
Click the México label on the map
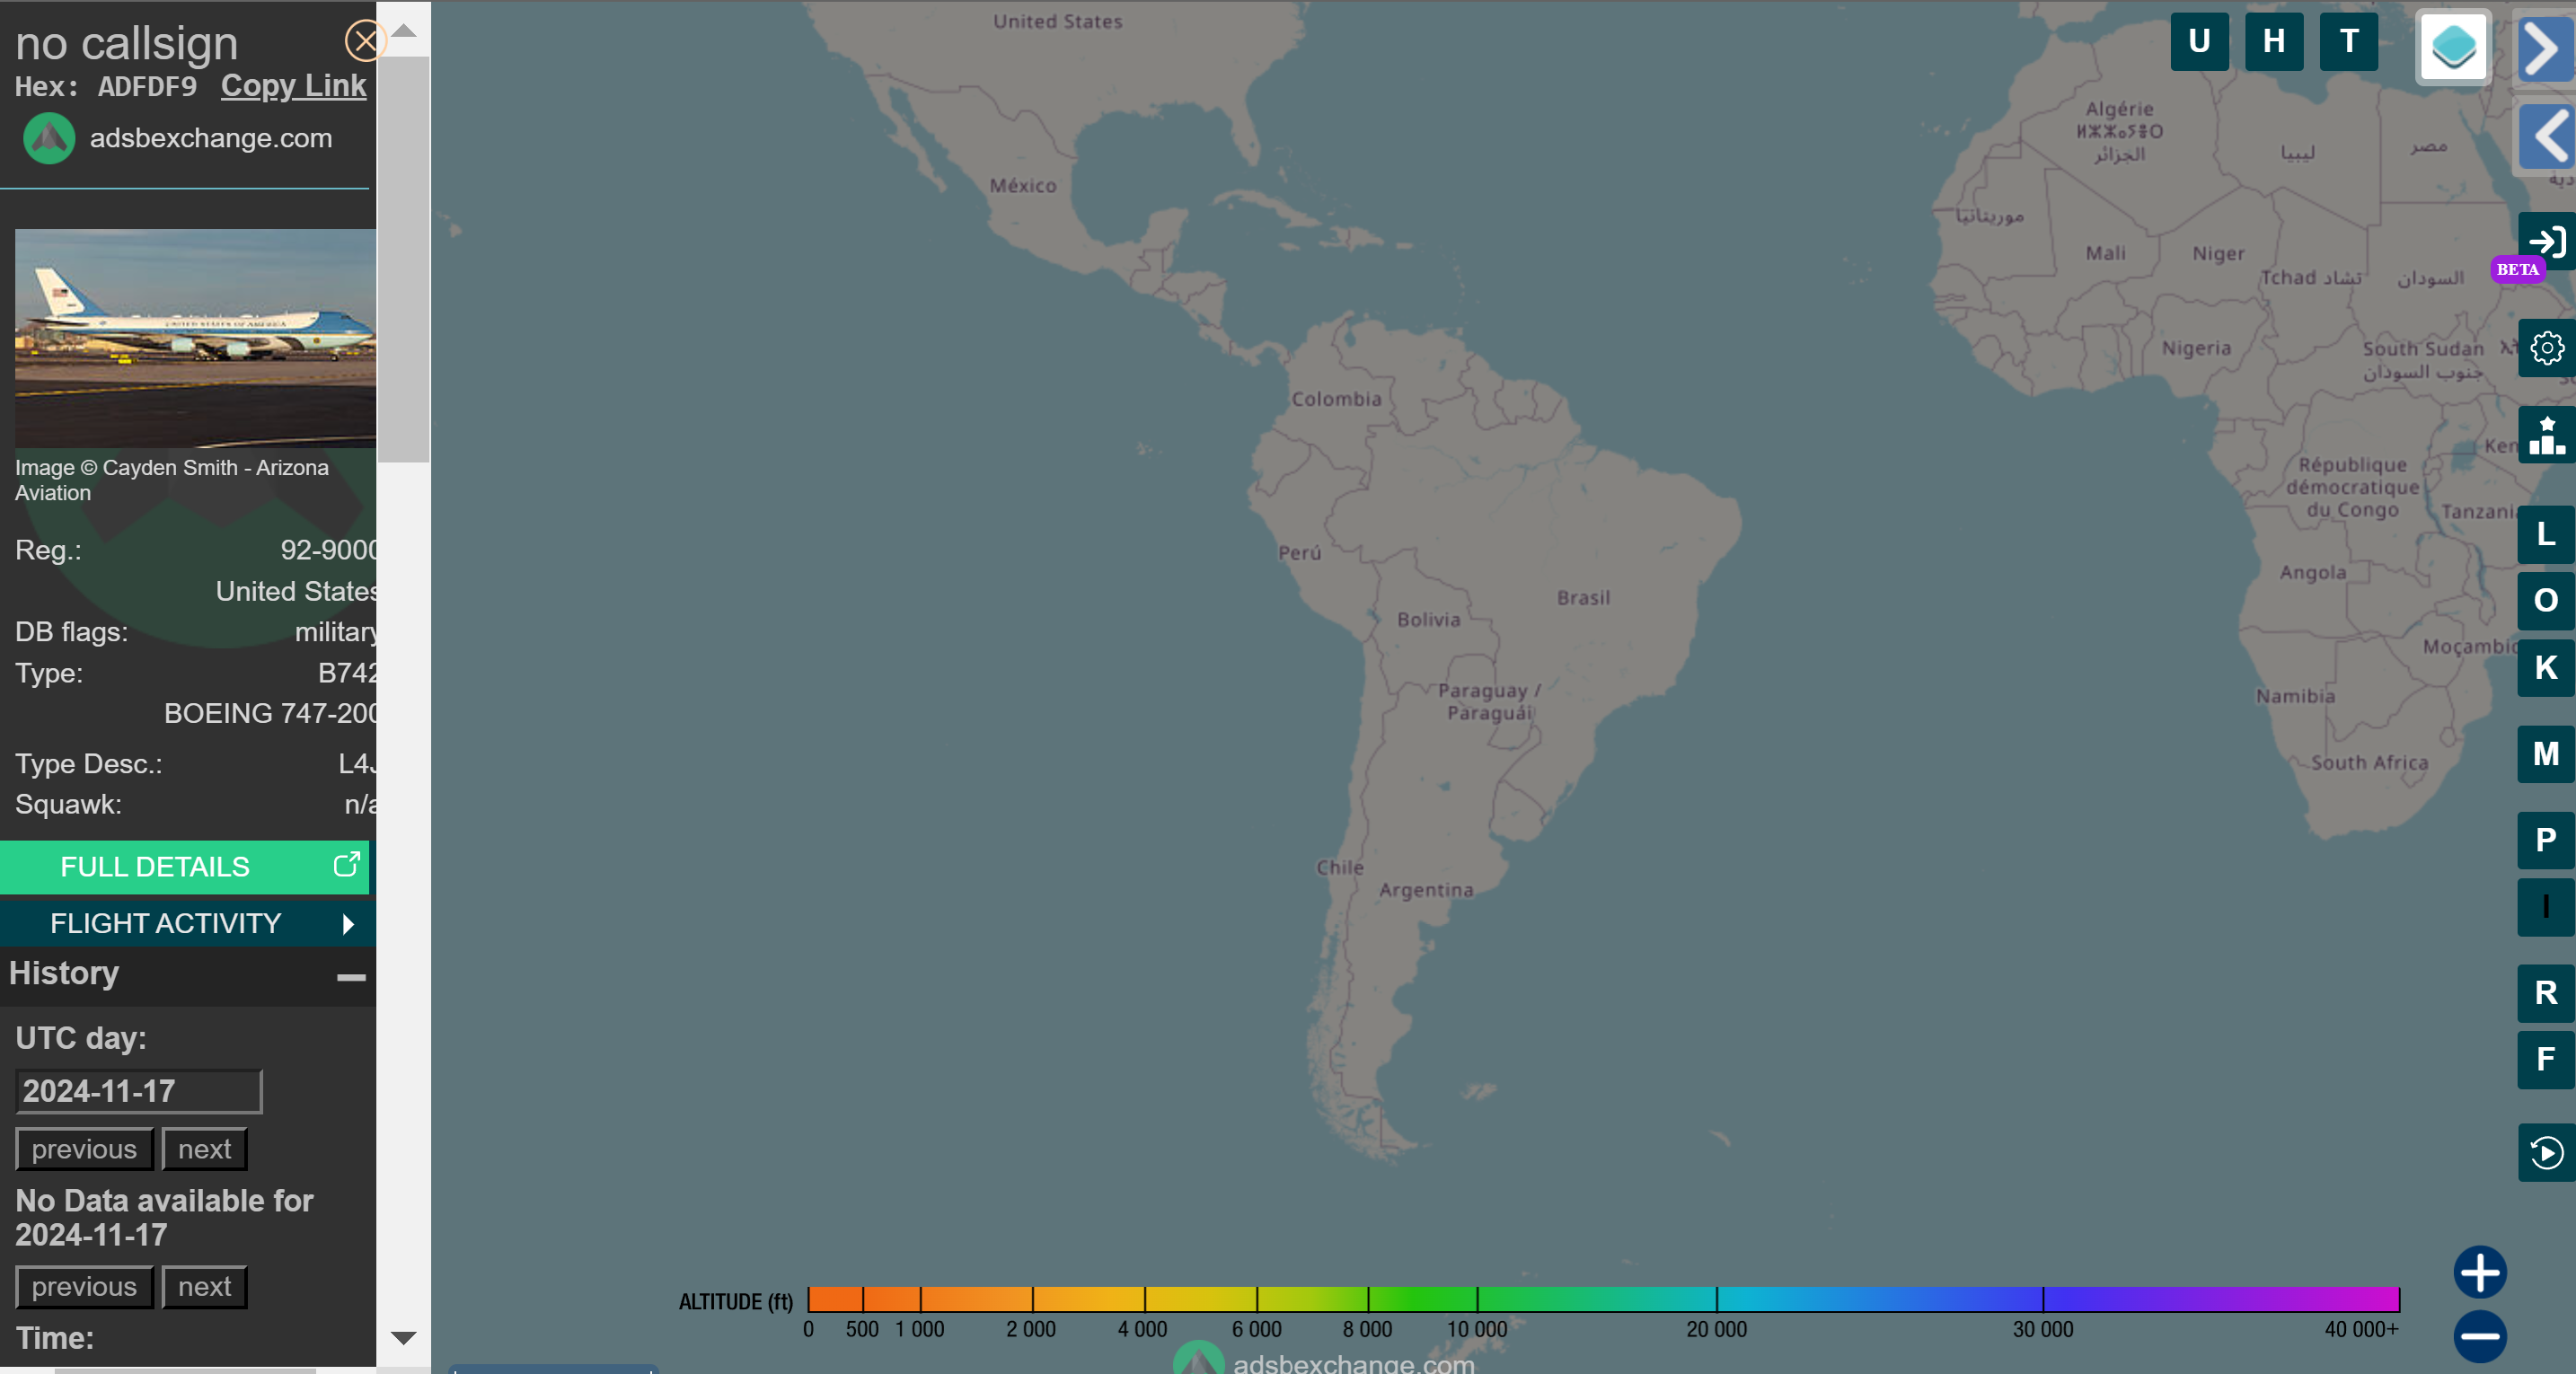(x=1022, y=185)
